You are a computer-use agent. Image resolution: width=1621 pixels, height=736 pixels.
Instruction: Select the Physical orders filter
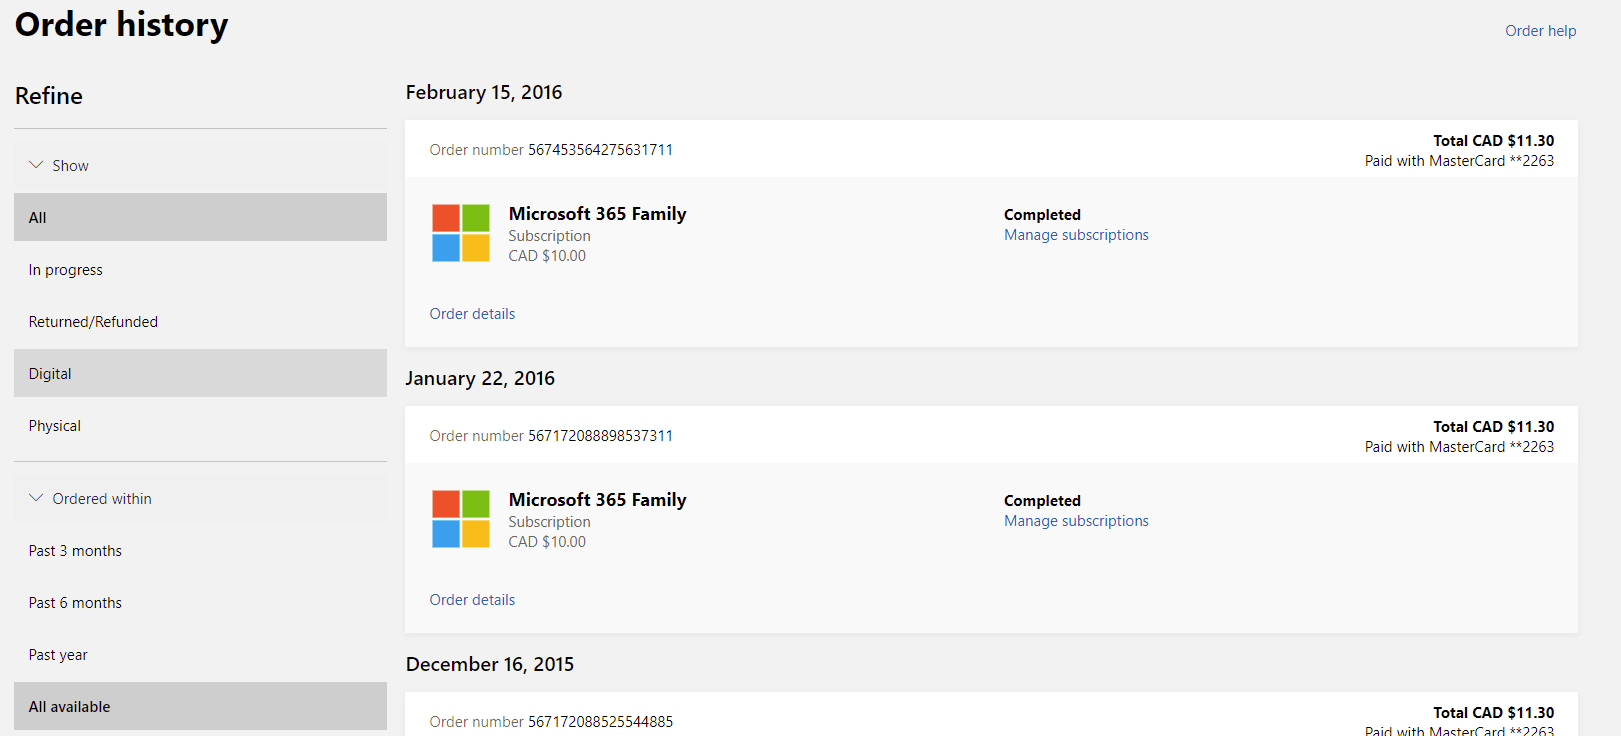55,426
